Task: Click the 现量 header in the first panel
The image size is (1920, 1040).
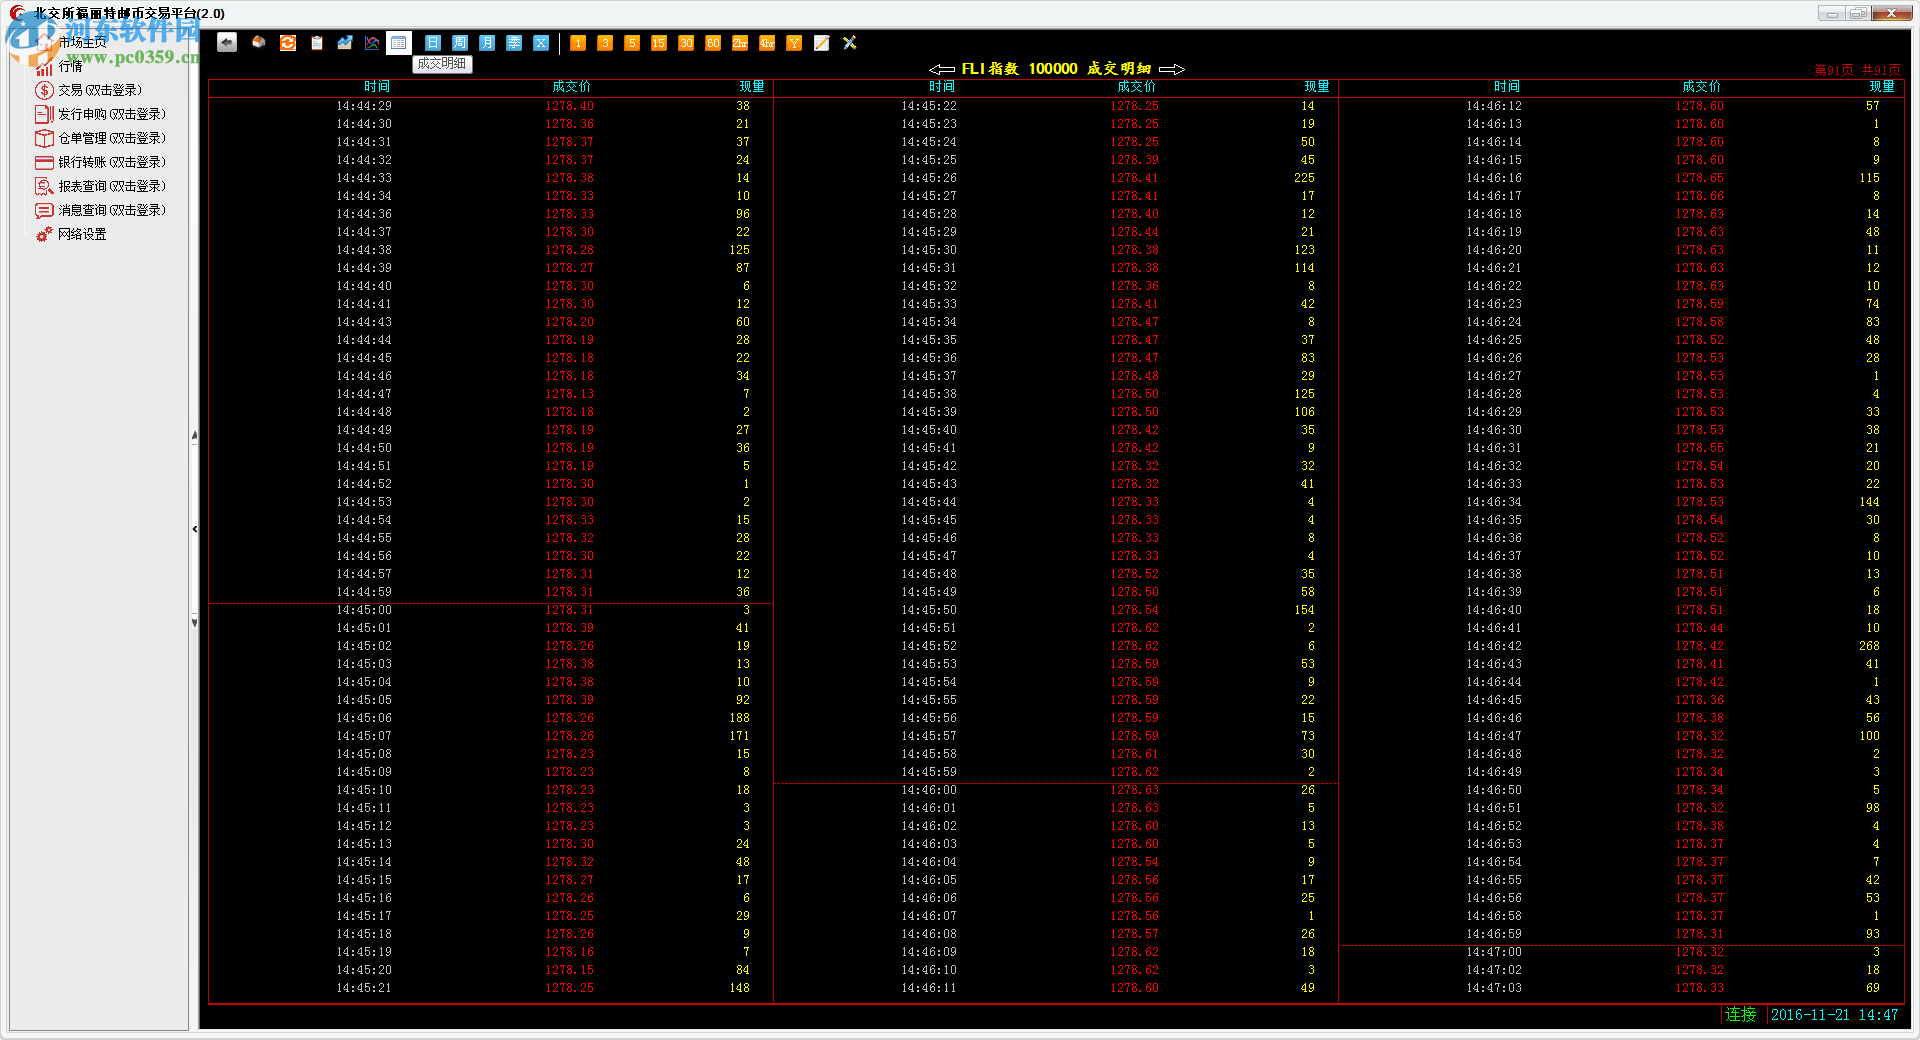Action: pos(752,87)
